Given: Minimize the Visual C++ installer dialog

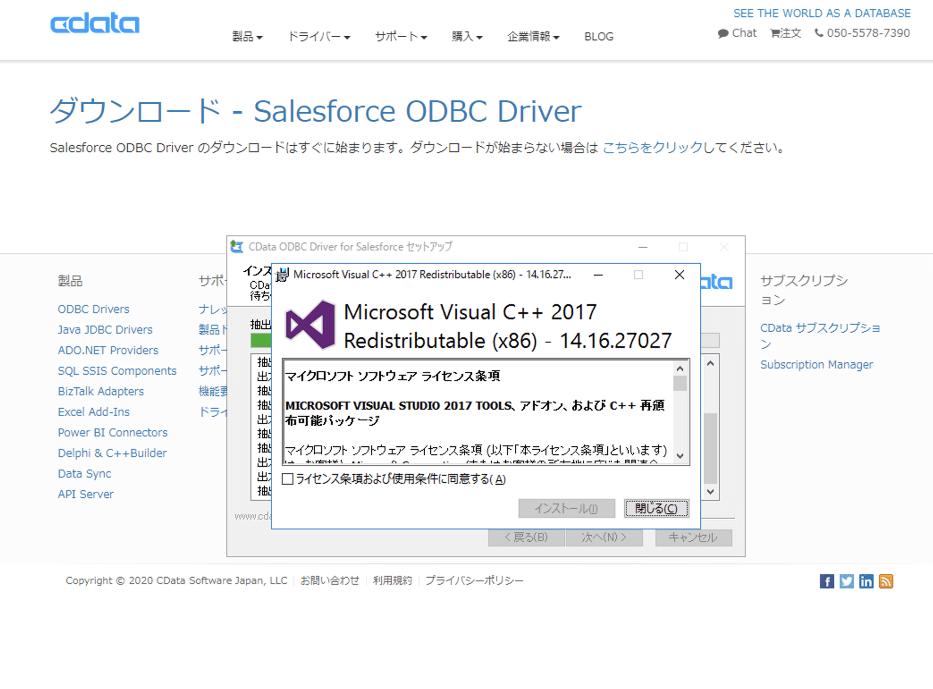Looking at the screenshot, I should [x=599, y=275].
